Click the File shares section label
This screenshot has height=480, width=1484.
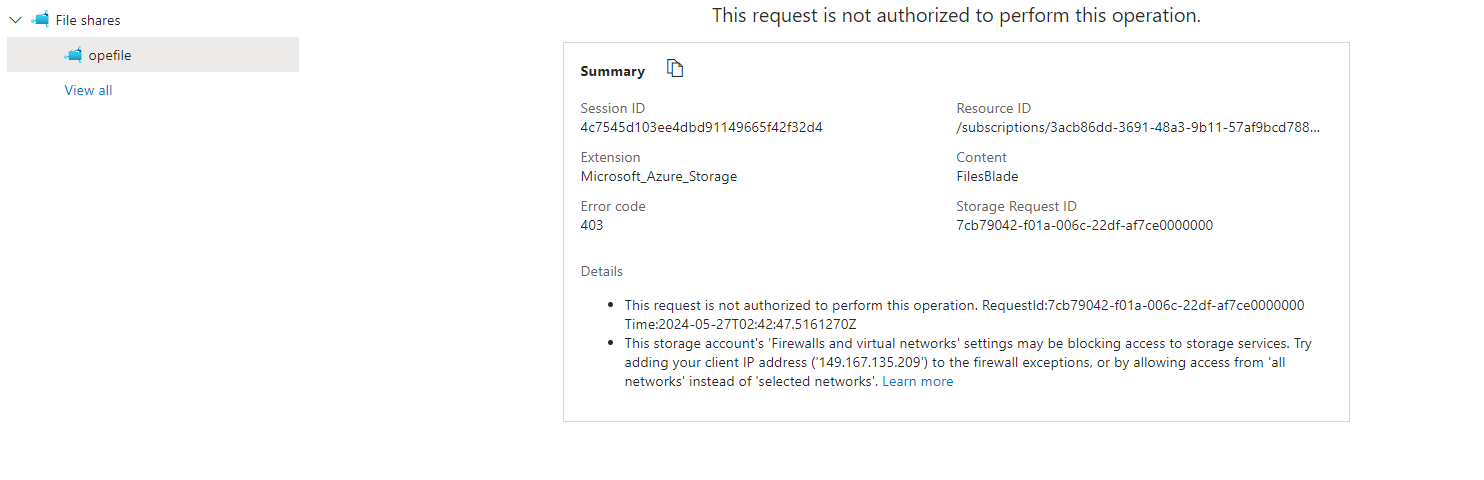pyautogui.click(x=88, y=20)
